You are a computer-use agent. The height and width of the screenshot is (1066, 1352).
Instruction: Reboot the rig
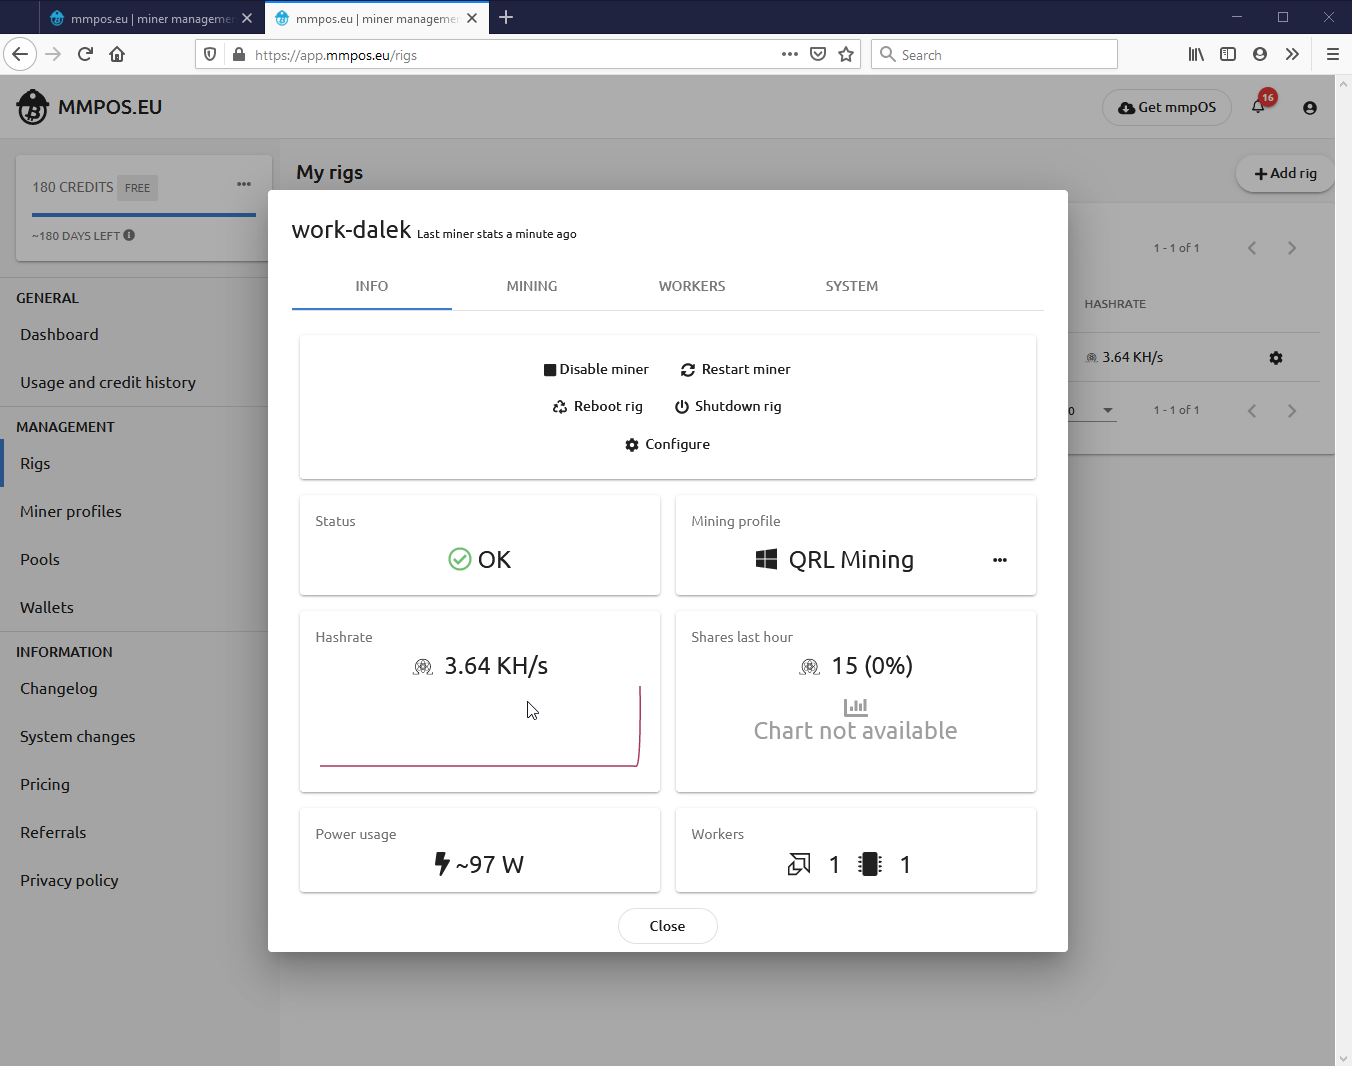[x=598, y=406]
